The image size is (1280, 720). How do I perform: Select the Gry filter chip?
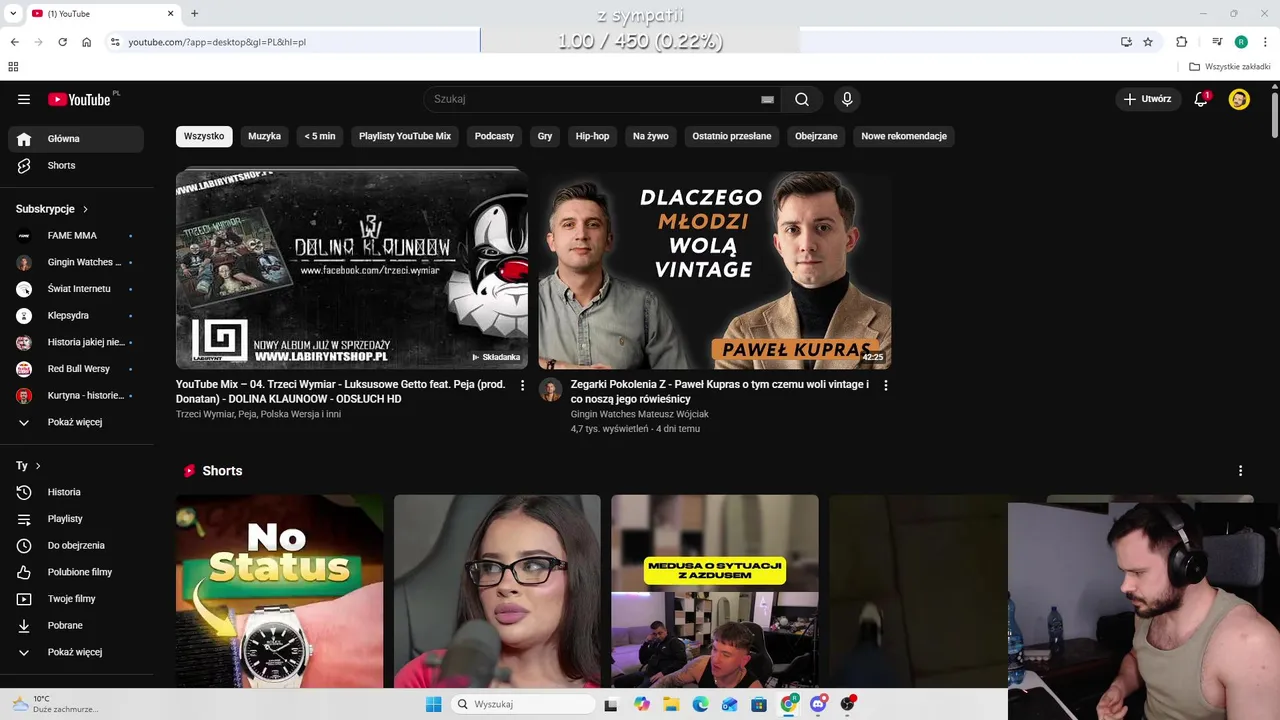545,136
